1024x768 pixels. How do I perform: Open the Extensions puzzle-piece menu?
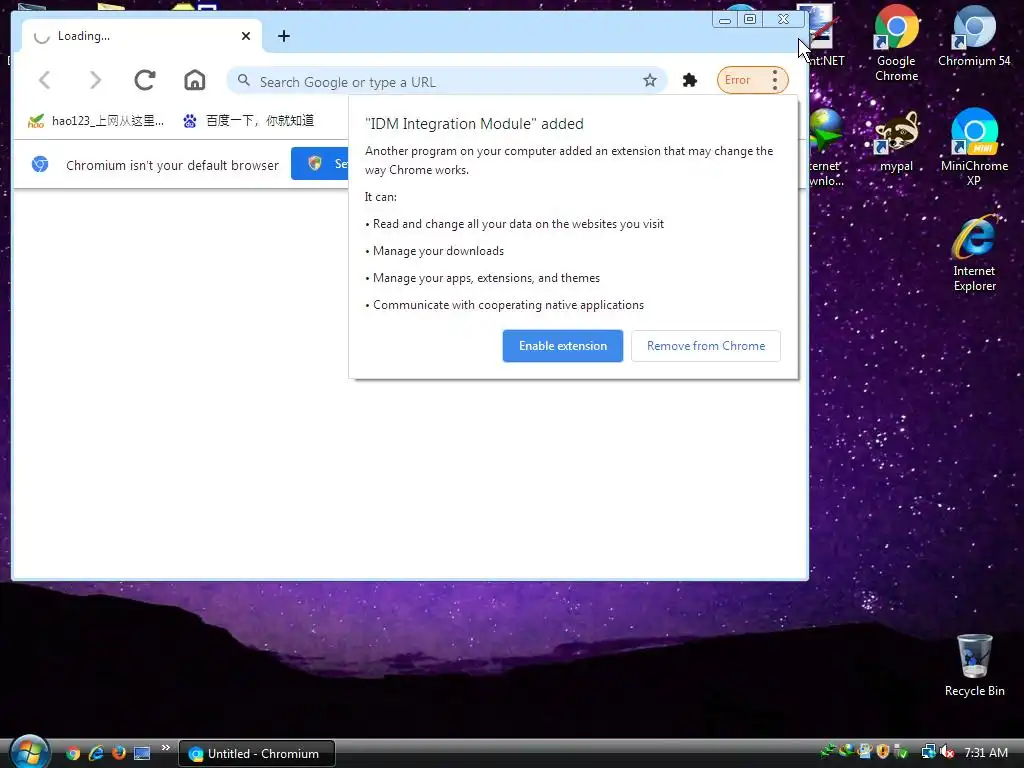coord(690,80)
